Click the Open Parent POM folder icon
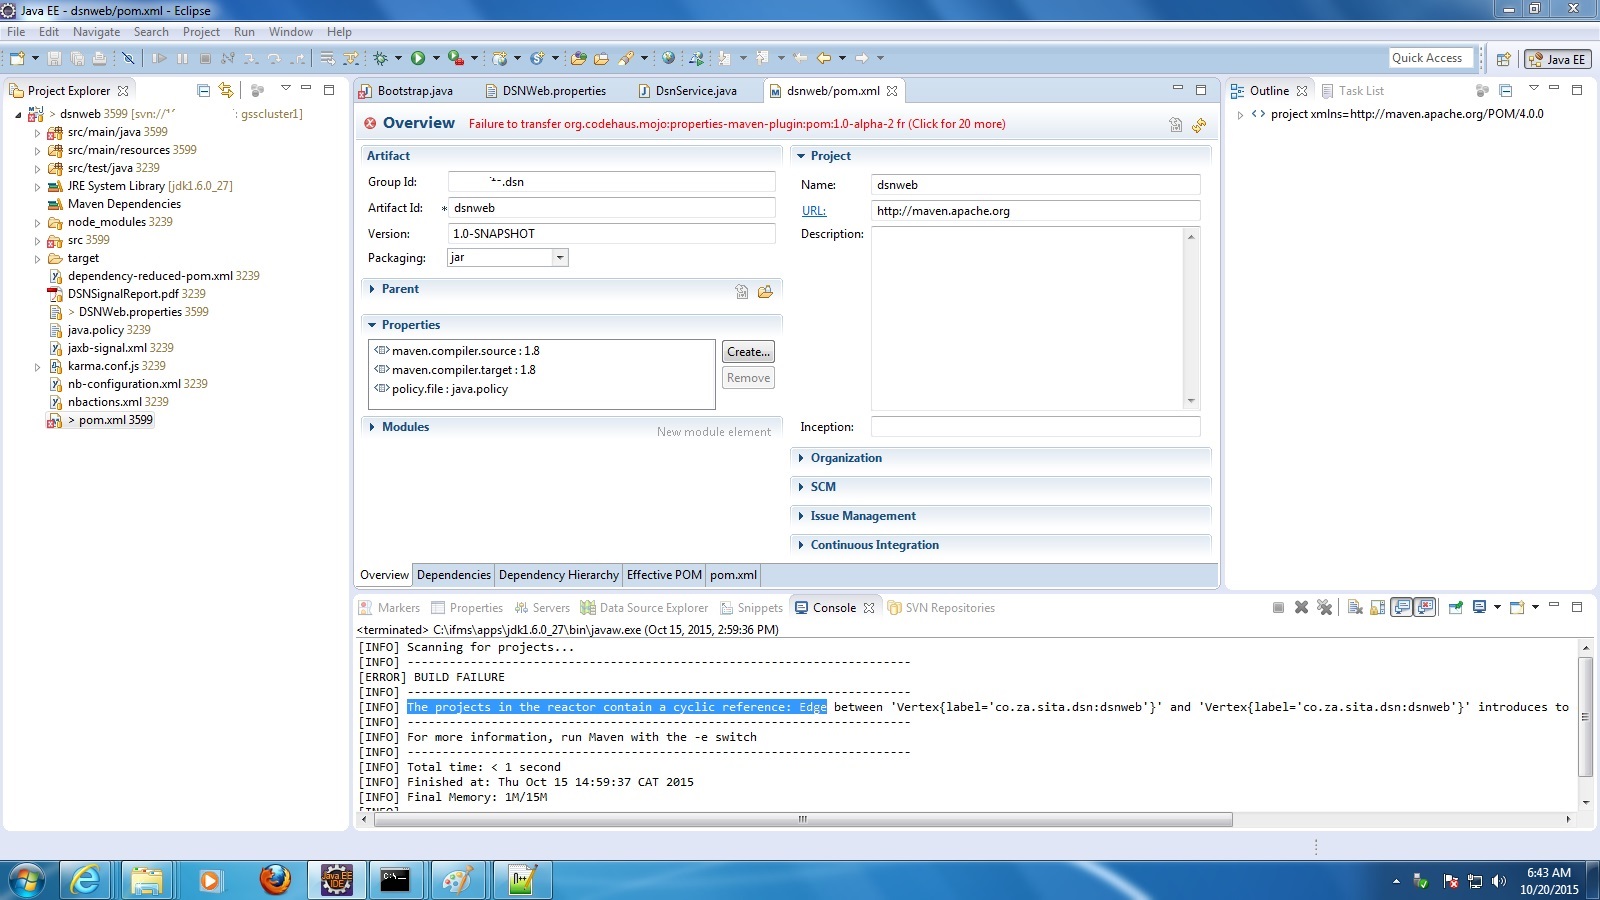1600x900 pixels. point(765,291)
